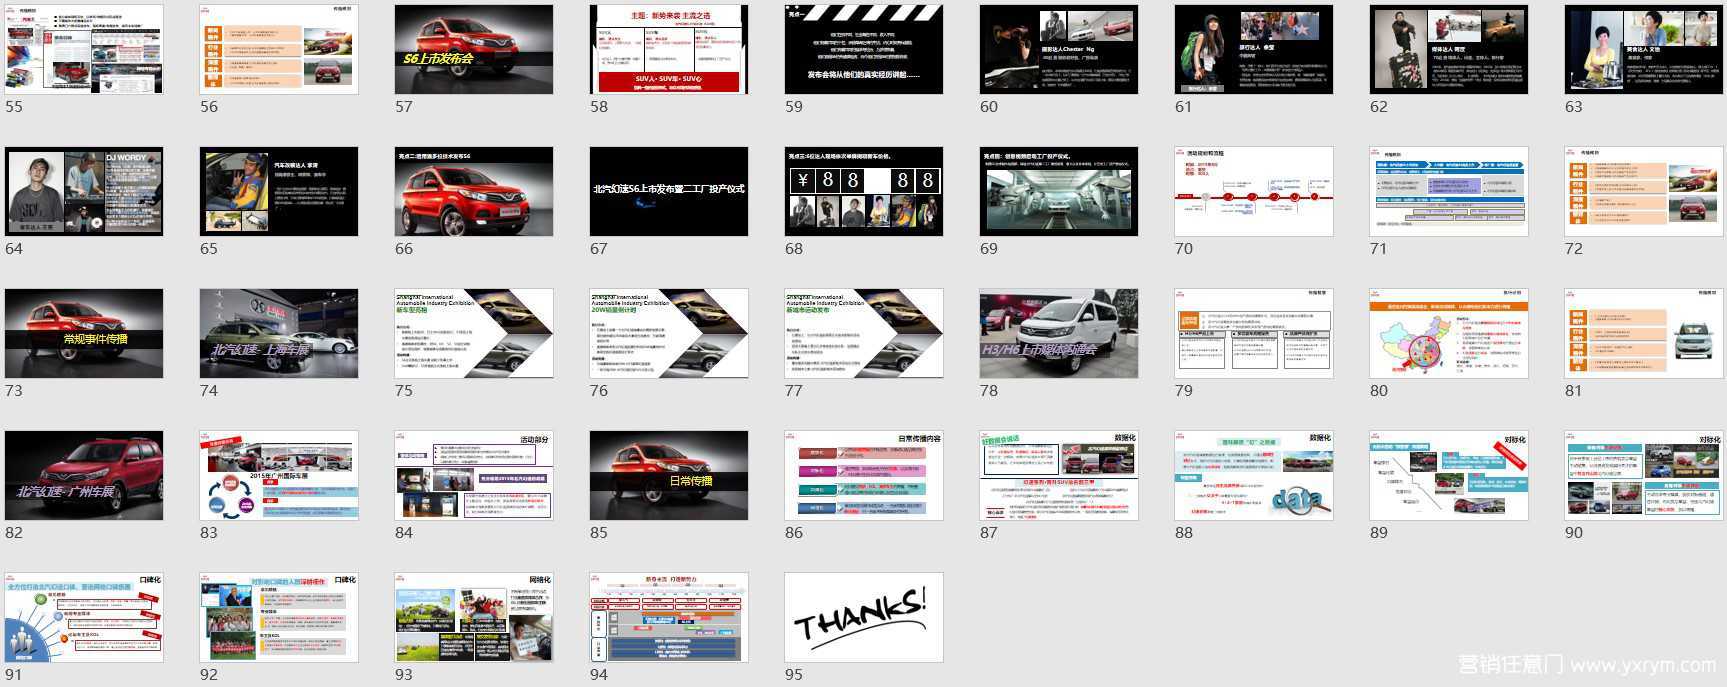Select slide 64 DJ WORDY thumbnail

coord(84,191)
